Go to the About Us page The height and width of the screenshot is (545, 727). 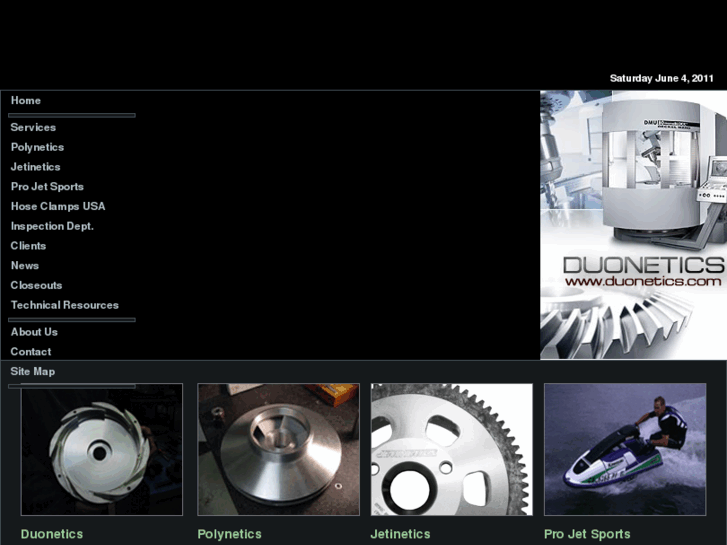coord(34,332)
